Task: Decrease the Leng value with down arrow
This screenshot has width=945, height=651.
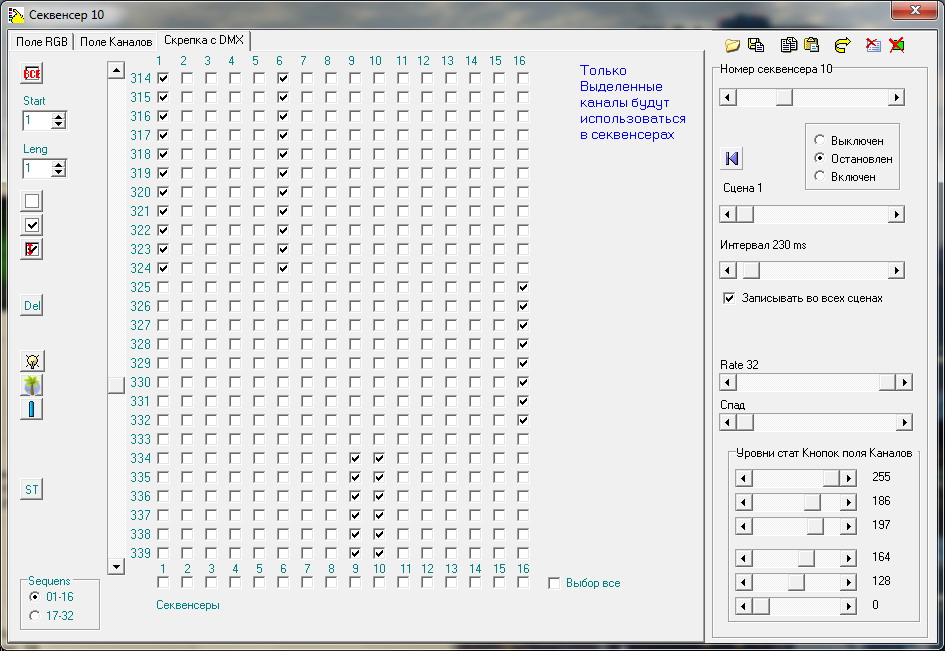Action: [58, 172]
